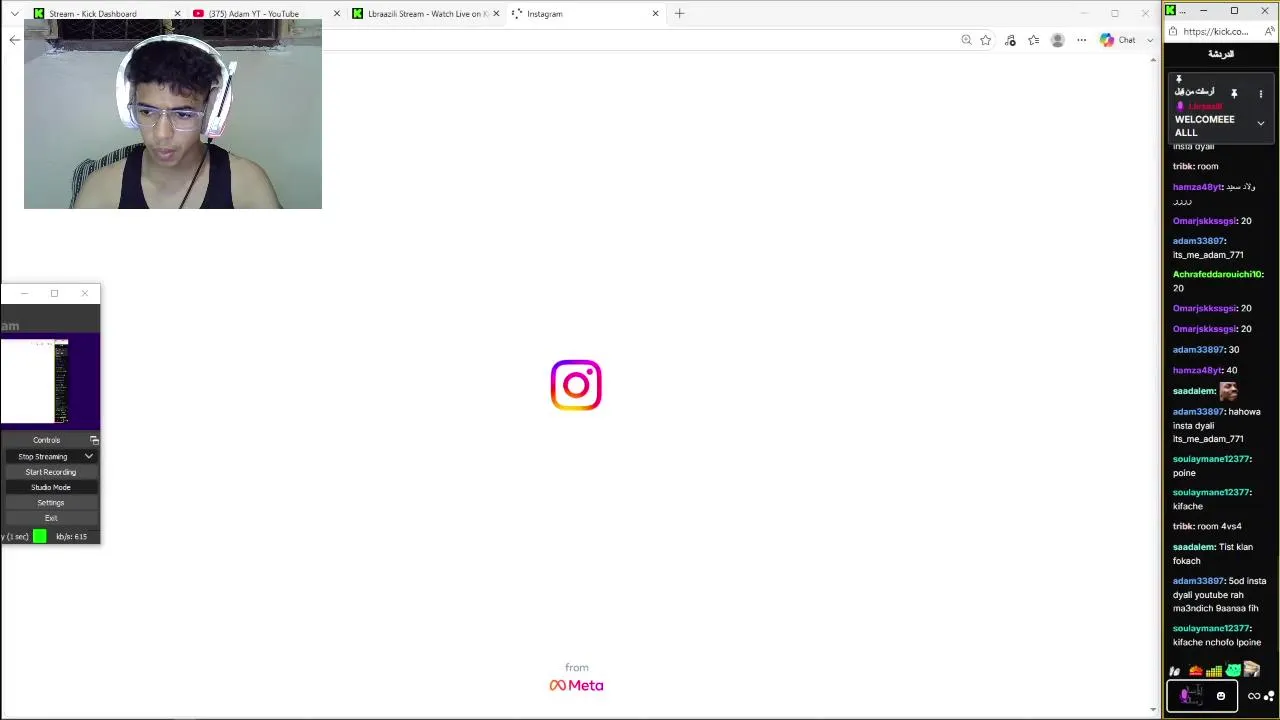Click username adam33897 saying 30

pos(1198,350)
